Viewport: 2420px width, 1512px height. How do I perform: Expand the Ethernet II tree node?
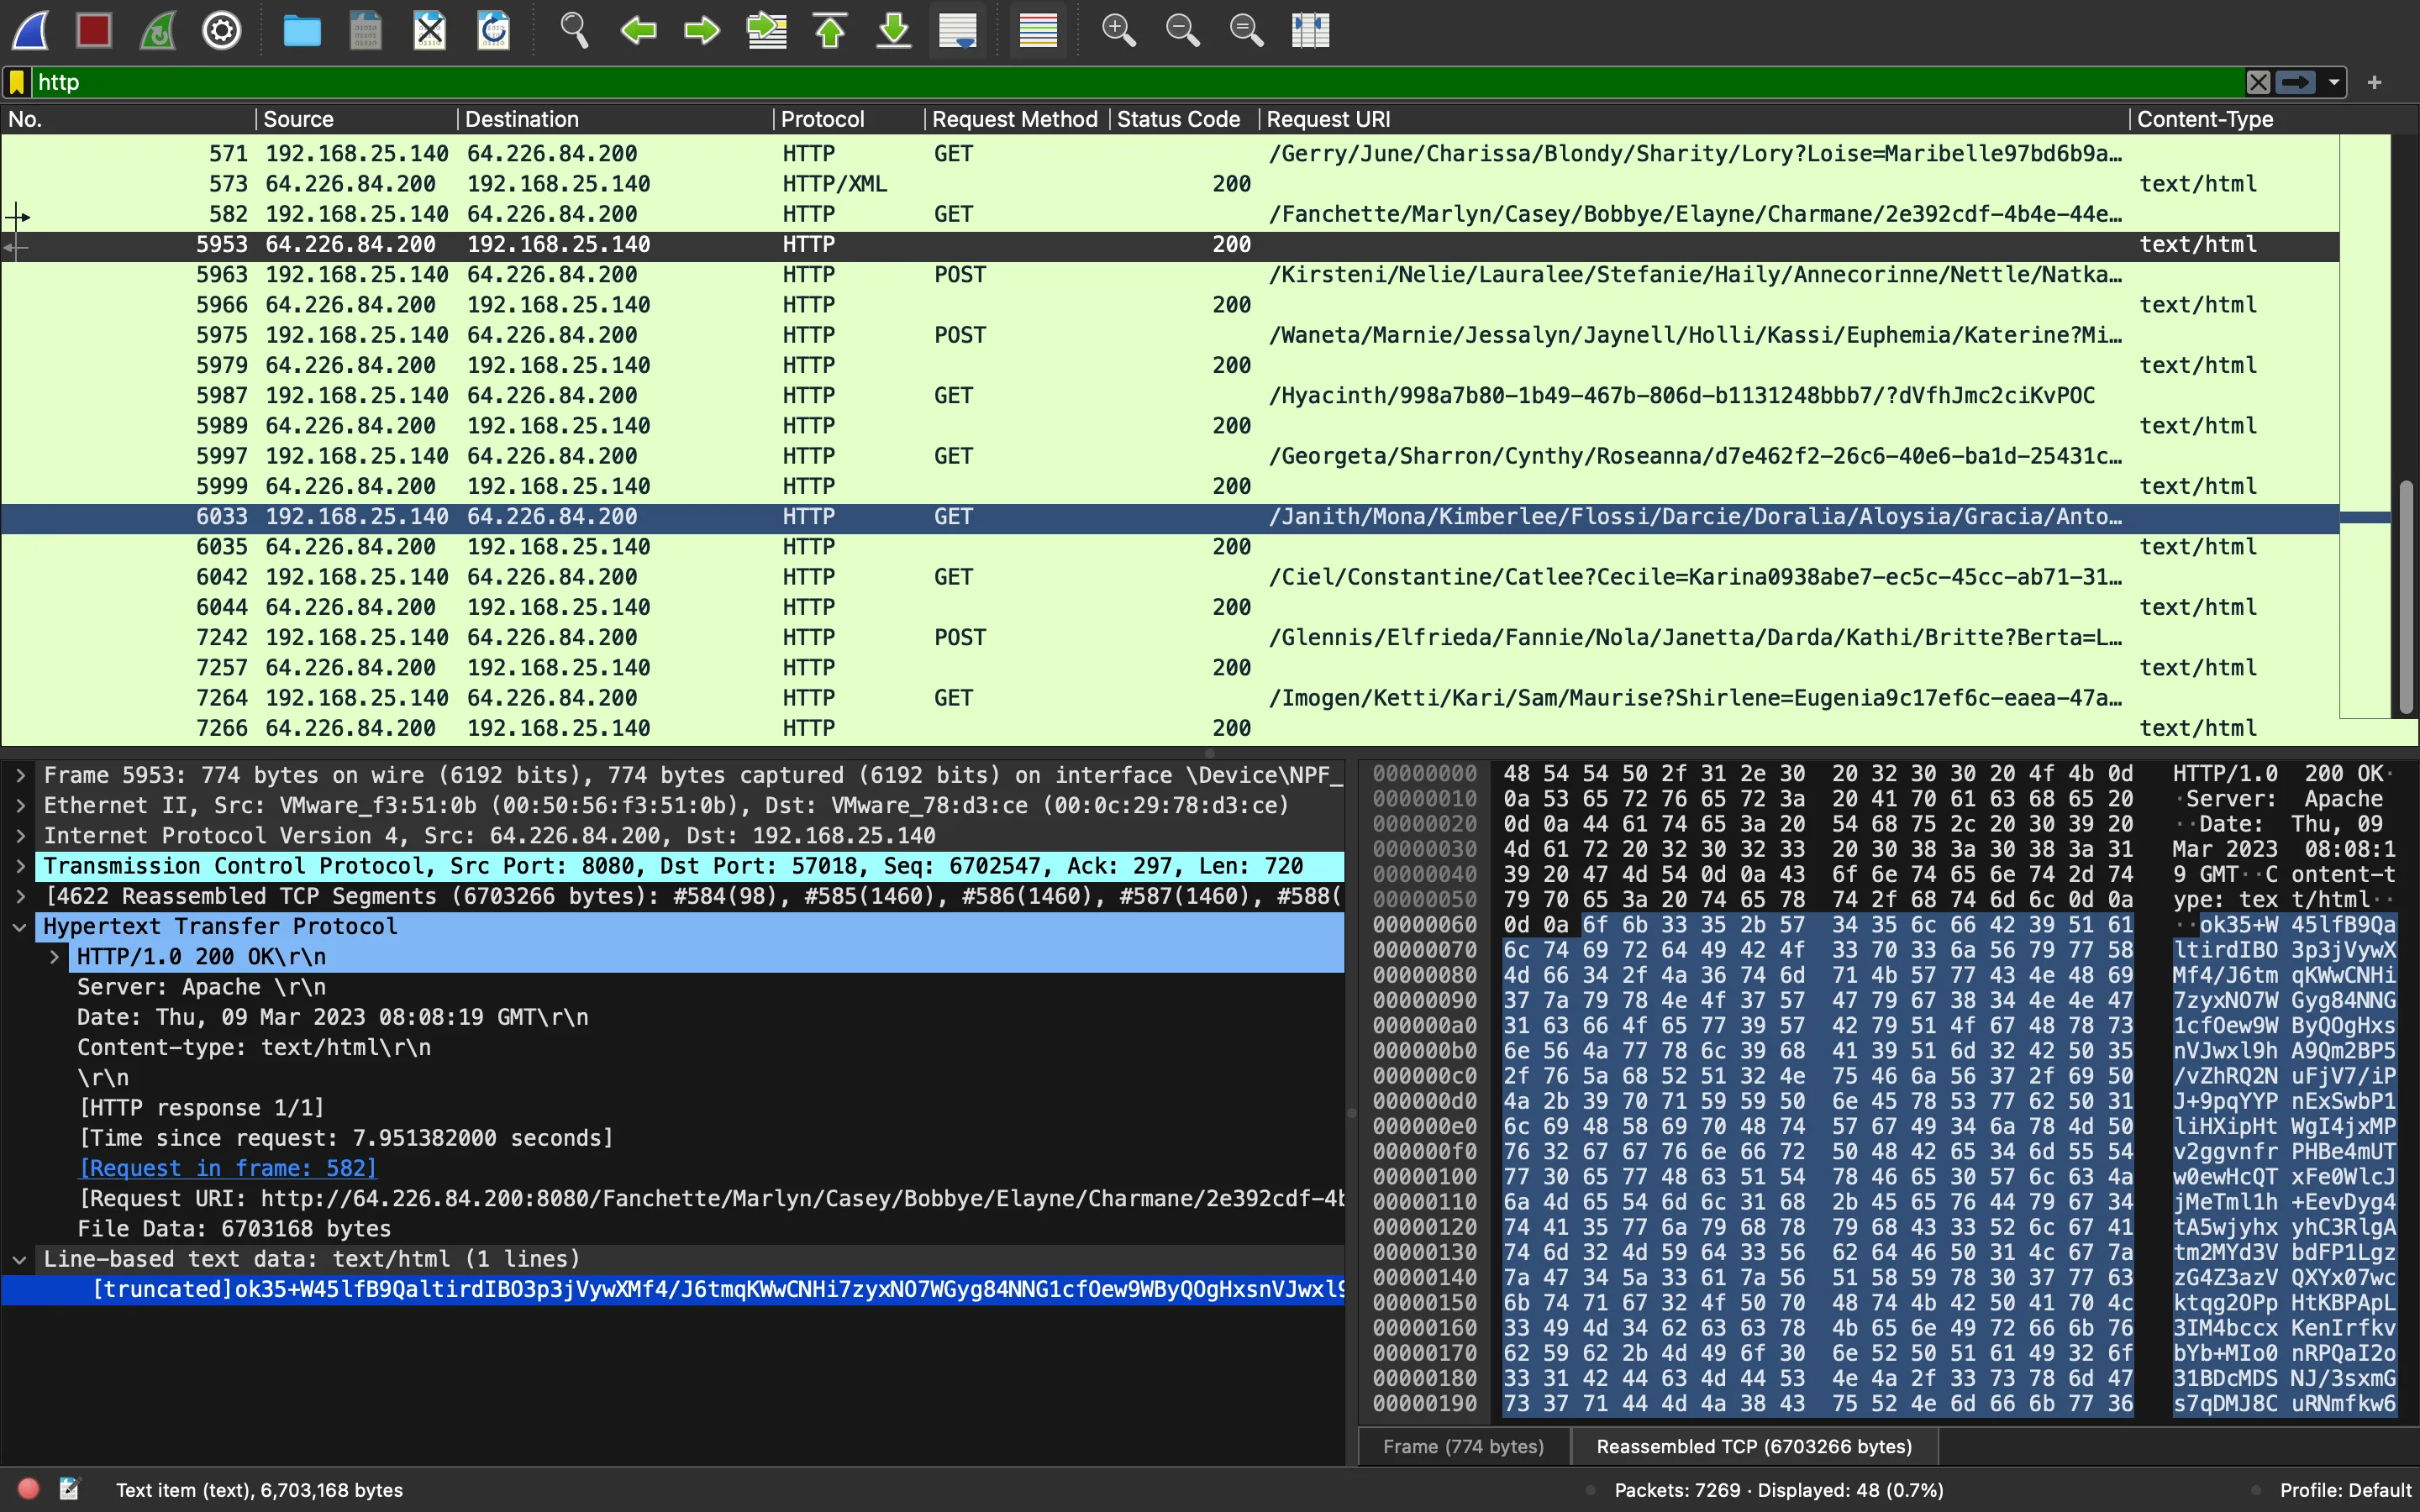(x=20, y=805)
